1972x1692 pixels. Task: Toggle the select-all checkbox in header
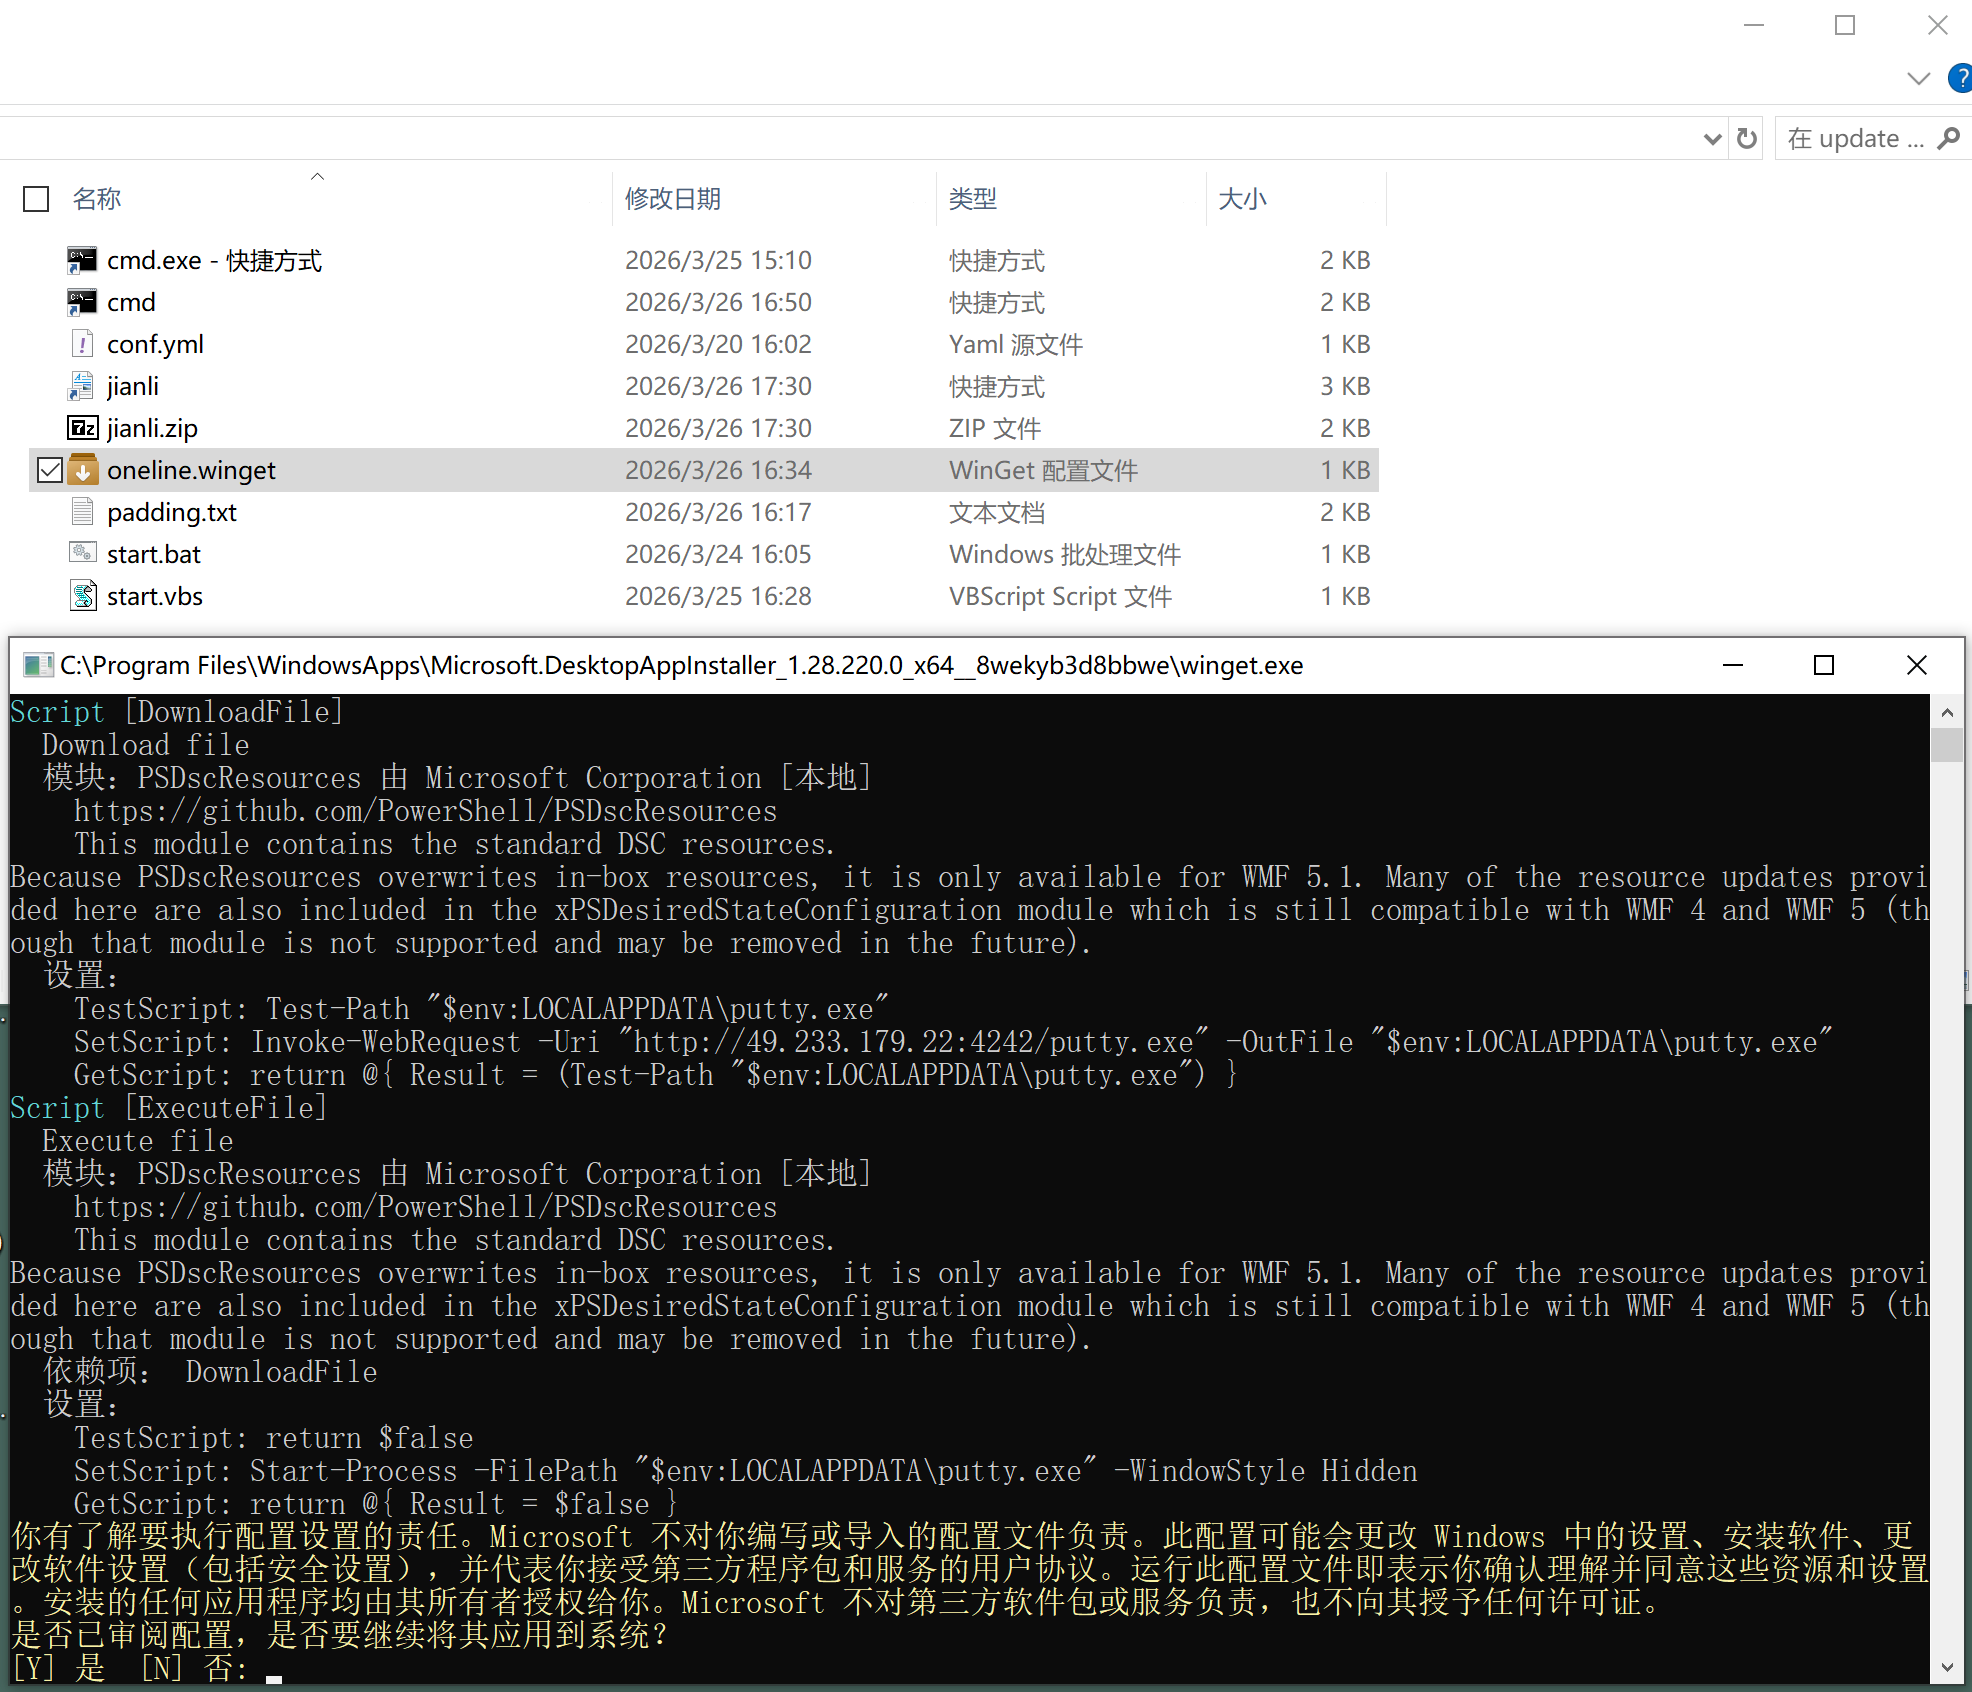[36, 200]
